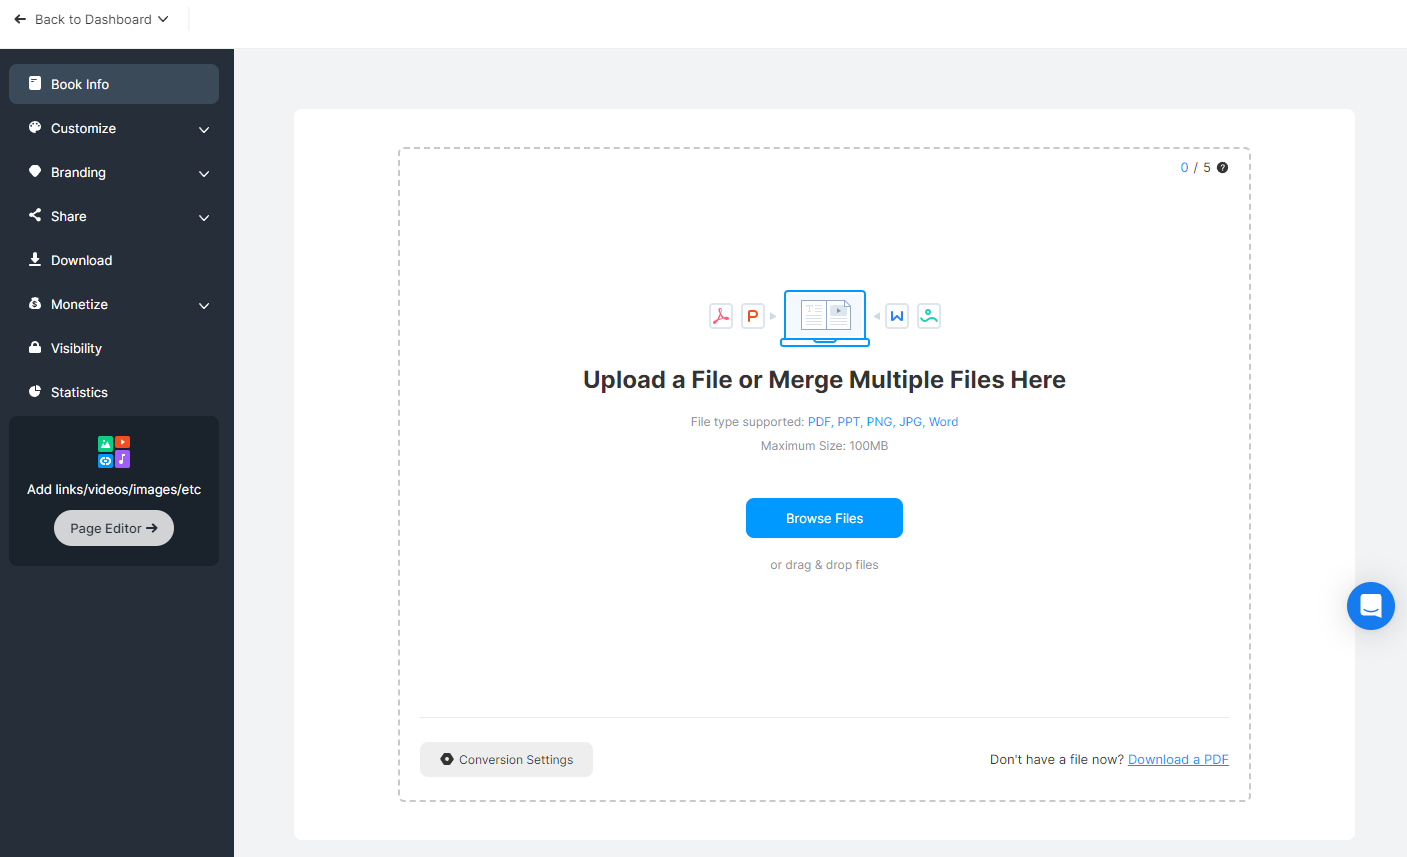Open the Page Editor from the sidebar panel
The image size is (1407, 857).
113,528
